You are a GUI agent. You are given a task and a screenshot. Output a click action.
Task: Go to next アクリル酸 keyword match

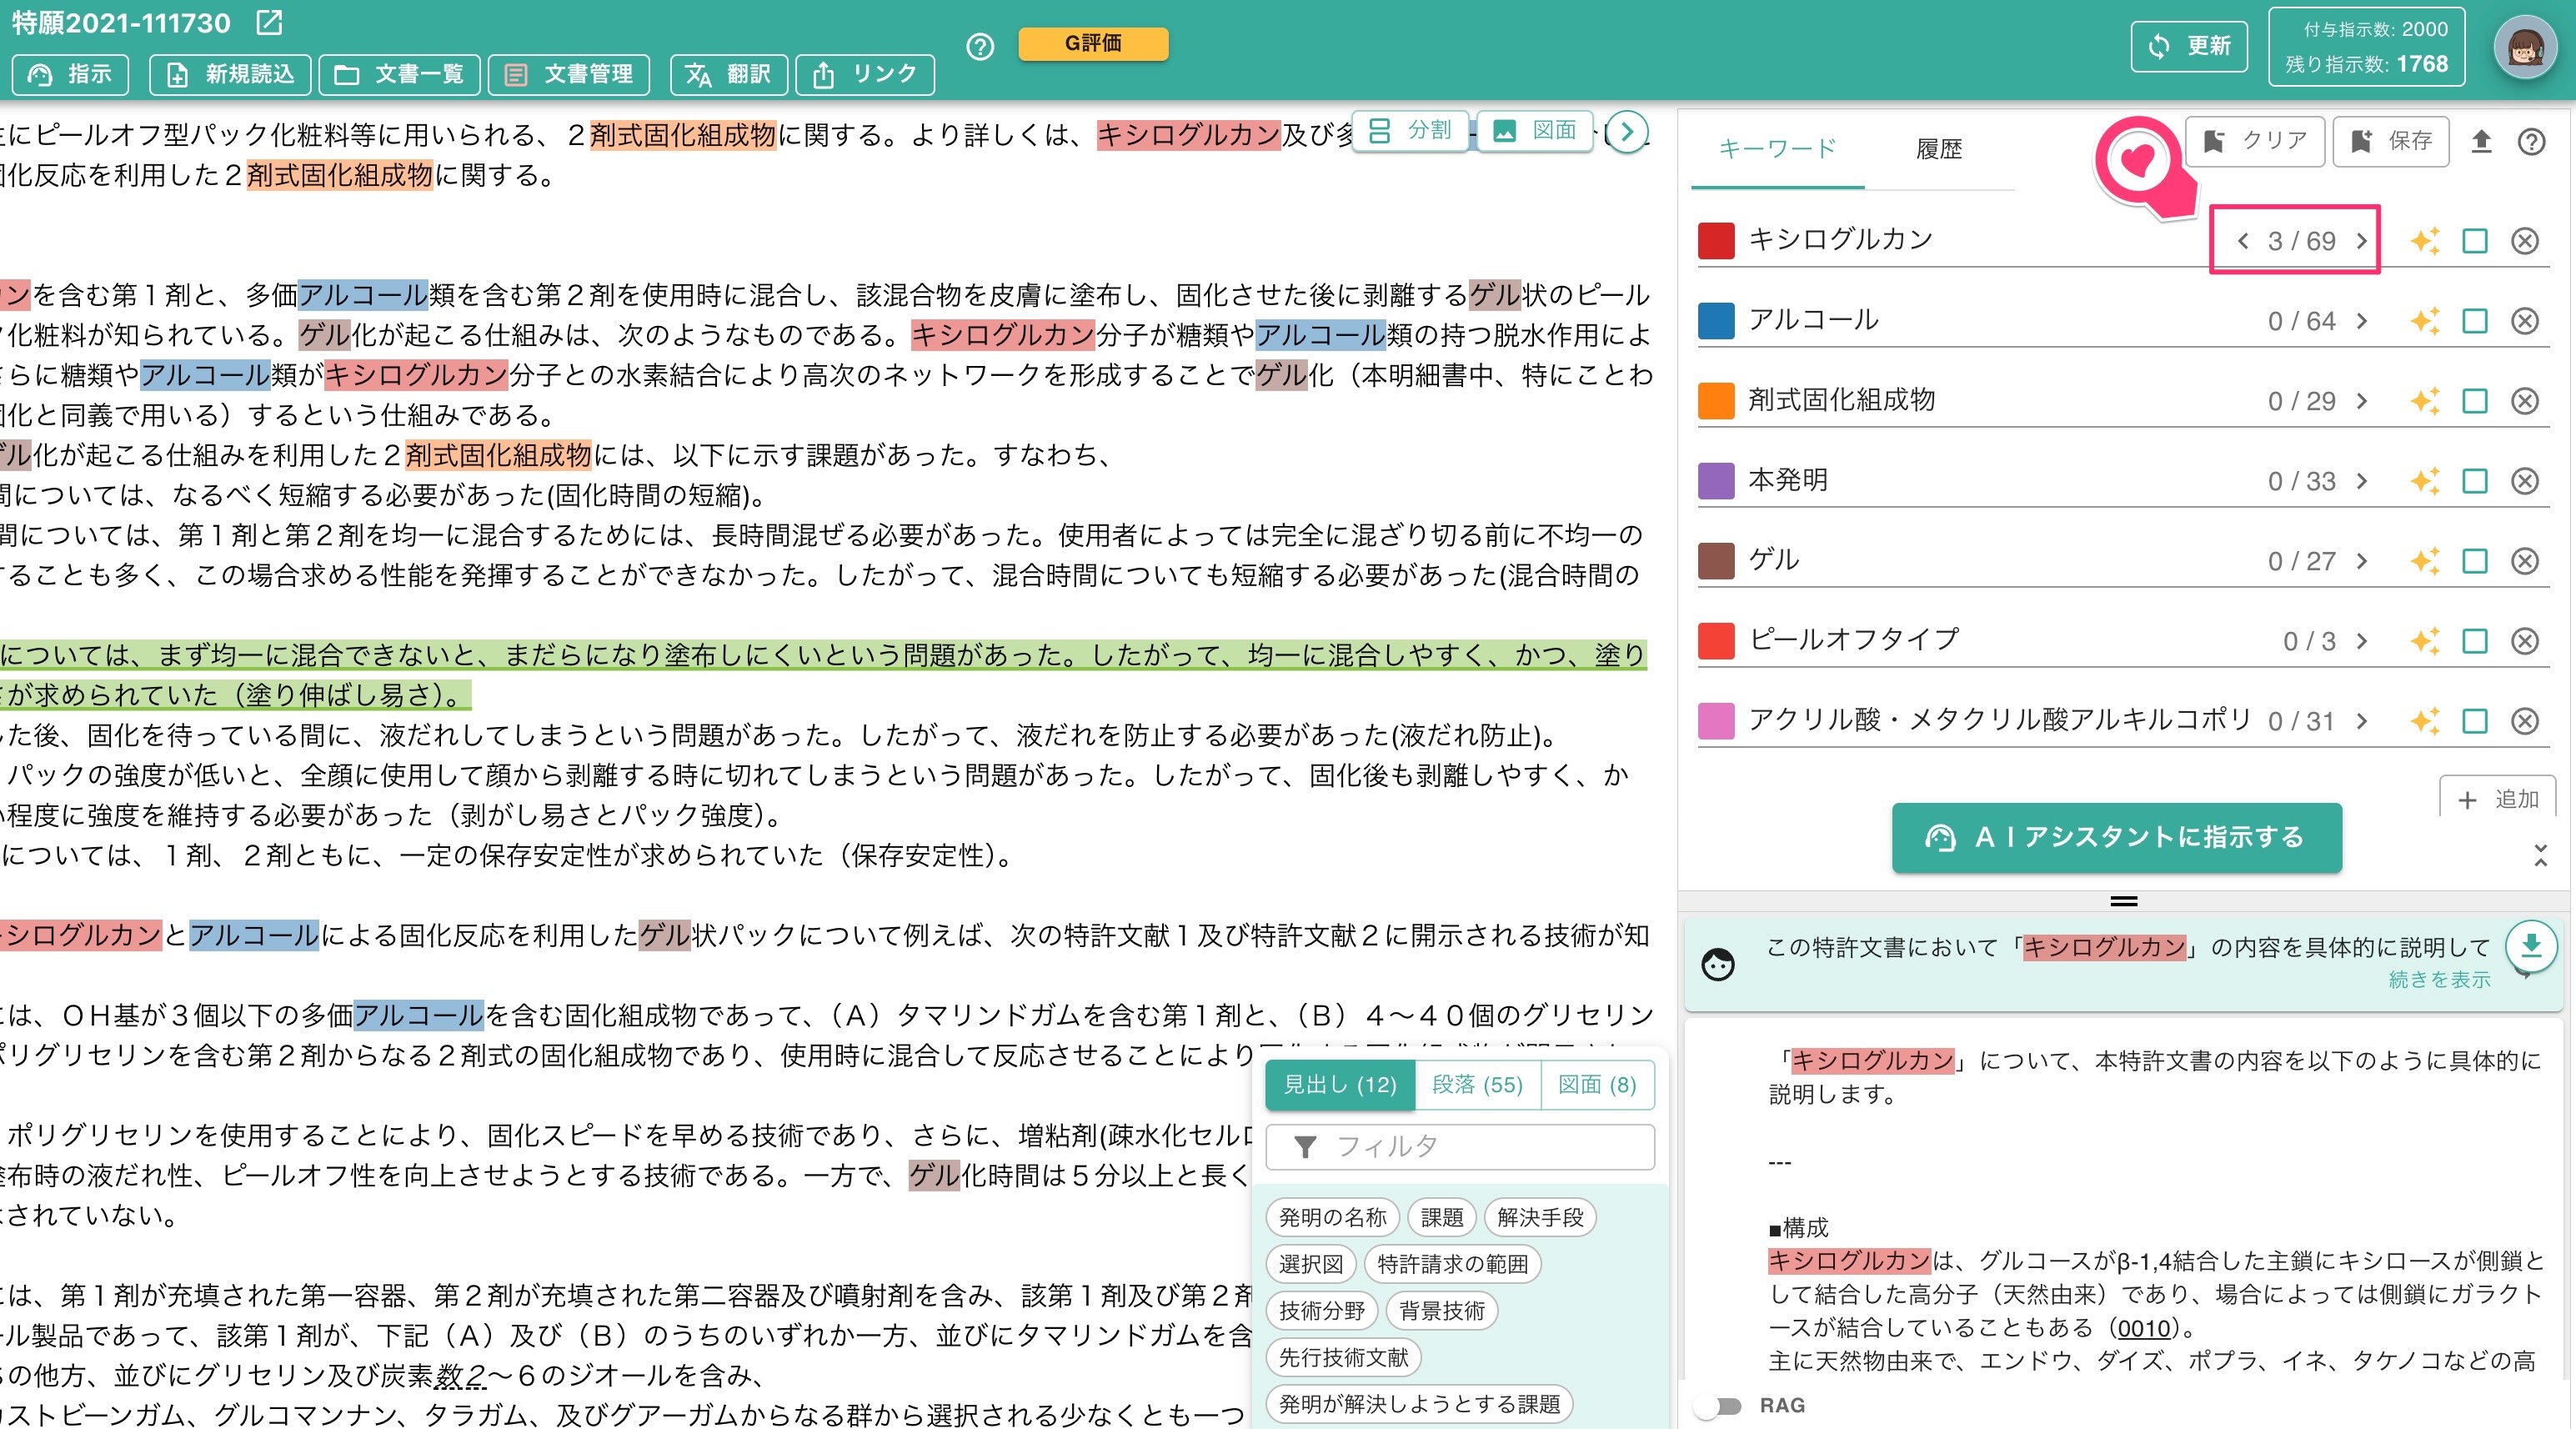tap(2362, 721)
